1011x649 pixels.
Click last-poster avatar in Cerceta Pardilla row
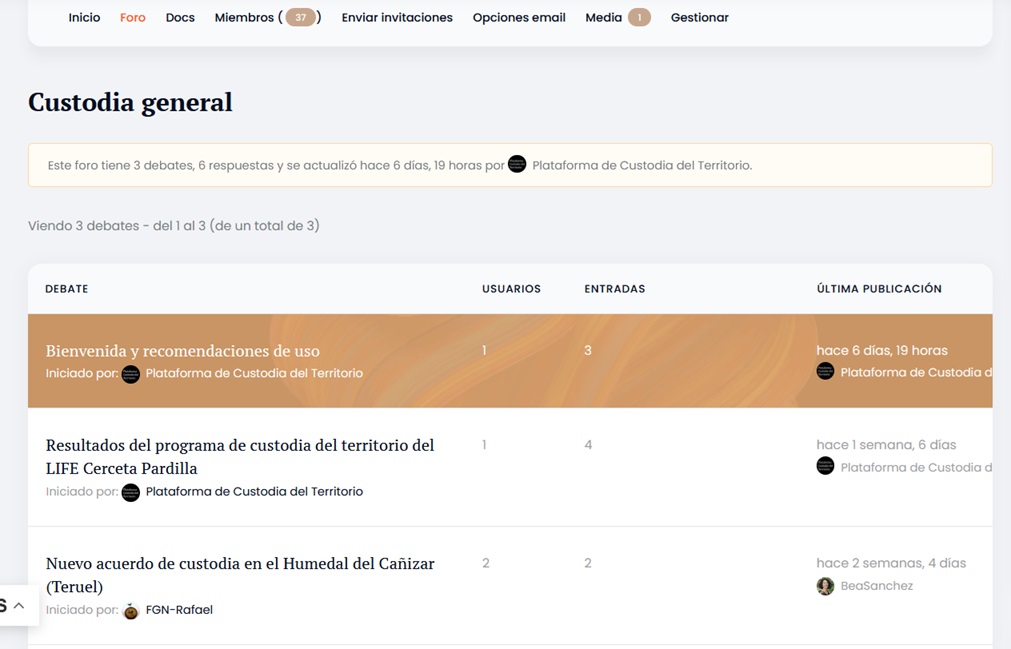coord(825,465)
